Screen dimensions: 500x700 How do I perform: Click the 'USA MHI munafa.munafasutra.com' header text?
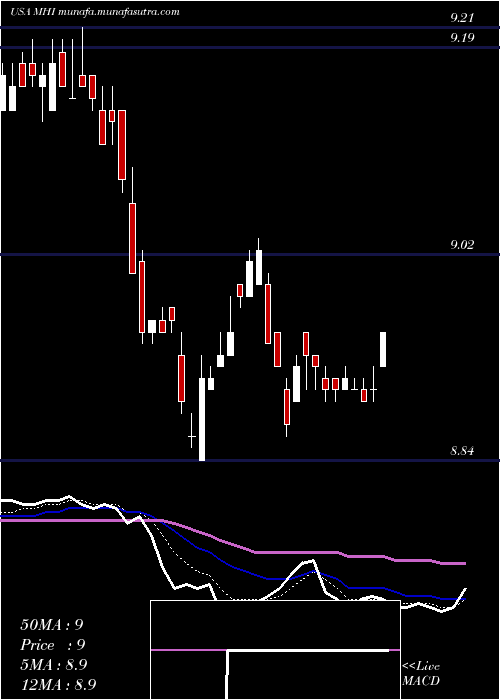point(95,12)
